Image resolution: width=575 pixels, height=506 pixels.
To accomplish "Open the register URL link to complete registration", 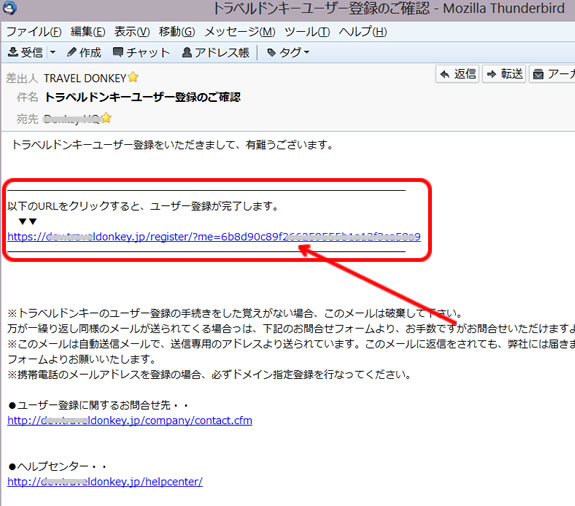I will 214,236.
